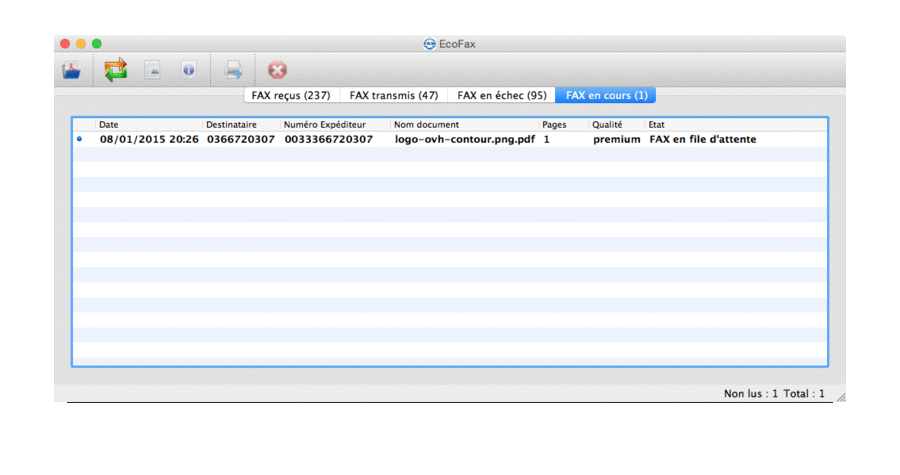Sort by the Date column header
Image resolution: width=900 pixels, height=475 pixels.
point(148,125)
